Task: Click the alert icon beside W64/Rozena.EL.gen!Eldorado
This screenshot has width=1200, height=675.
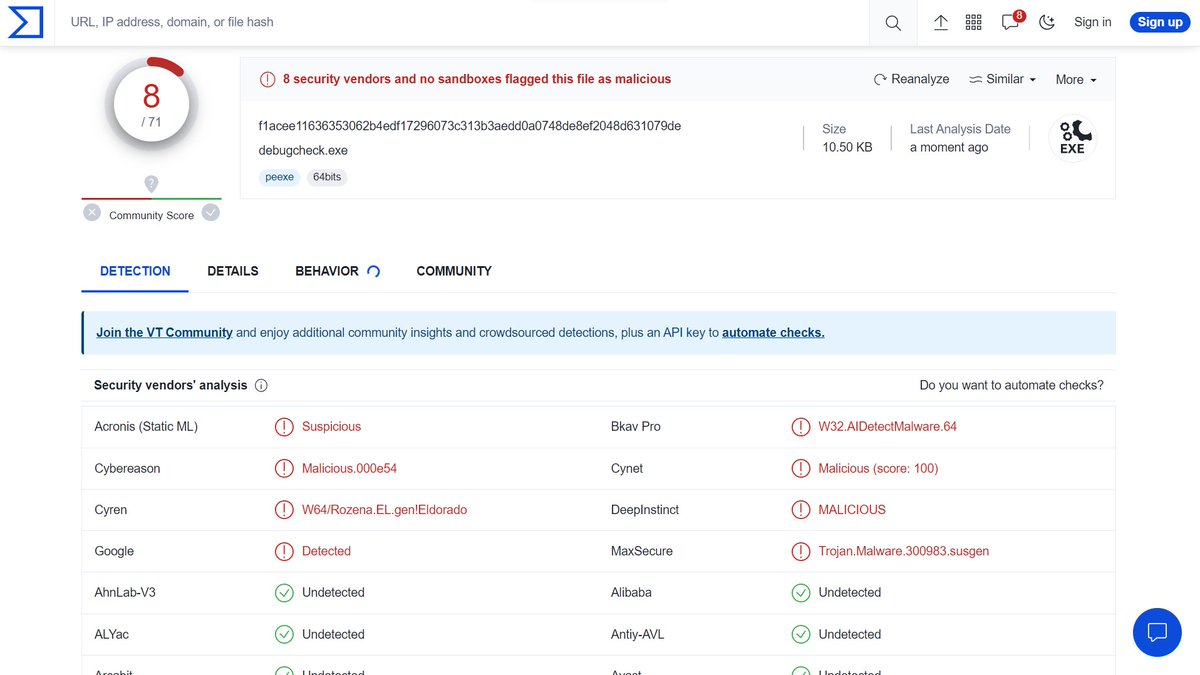Action: (x=284, y=510)
